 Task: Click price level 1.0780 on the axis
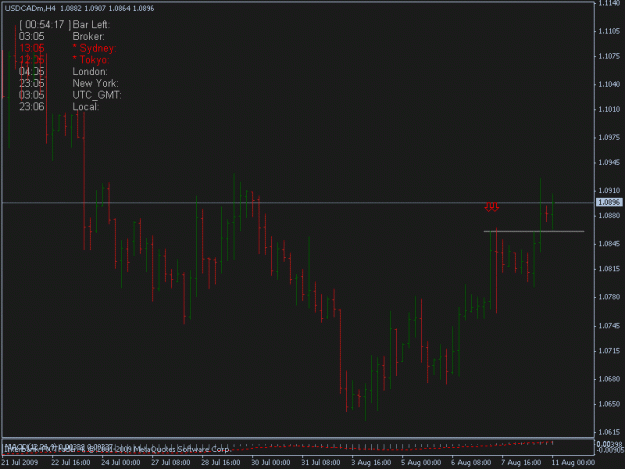point(609,297)
